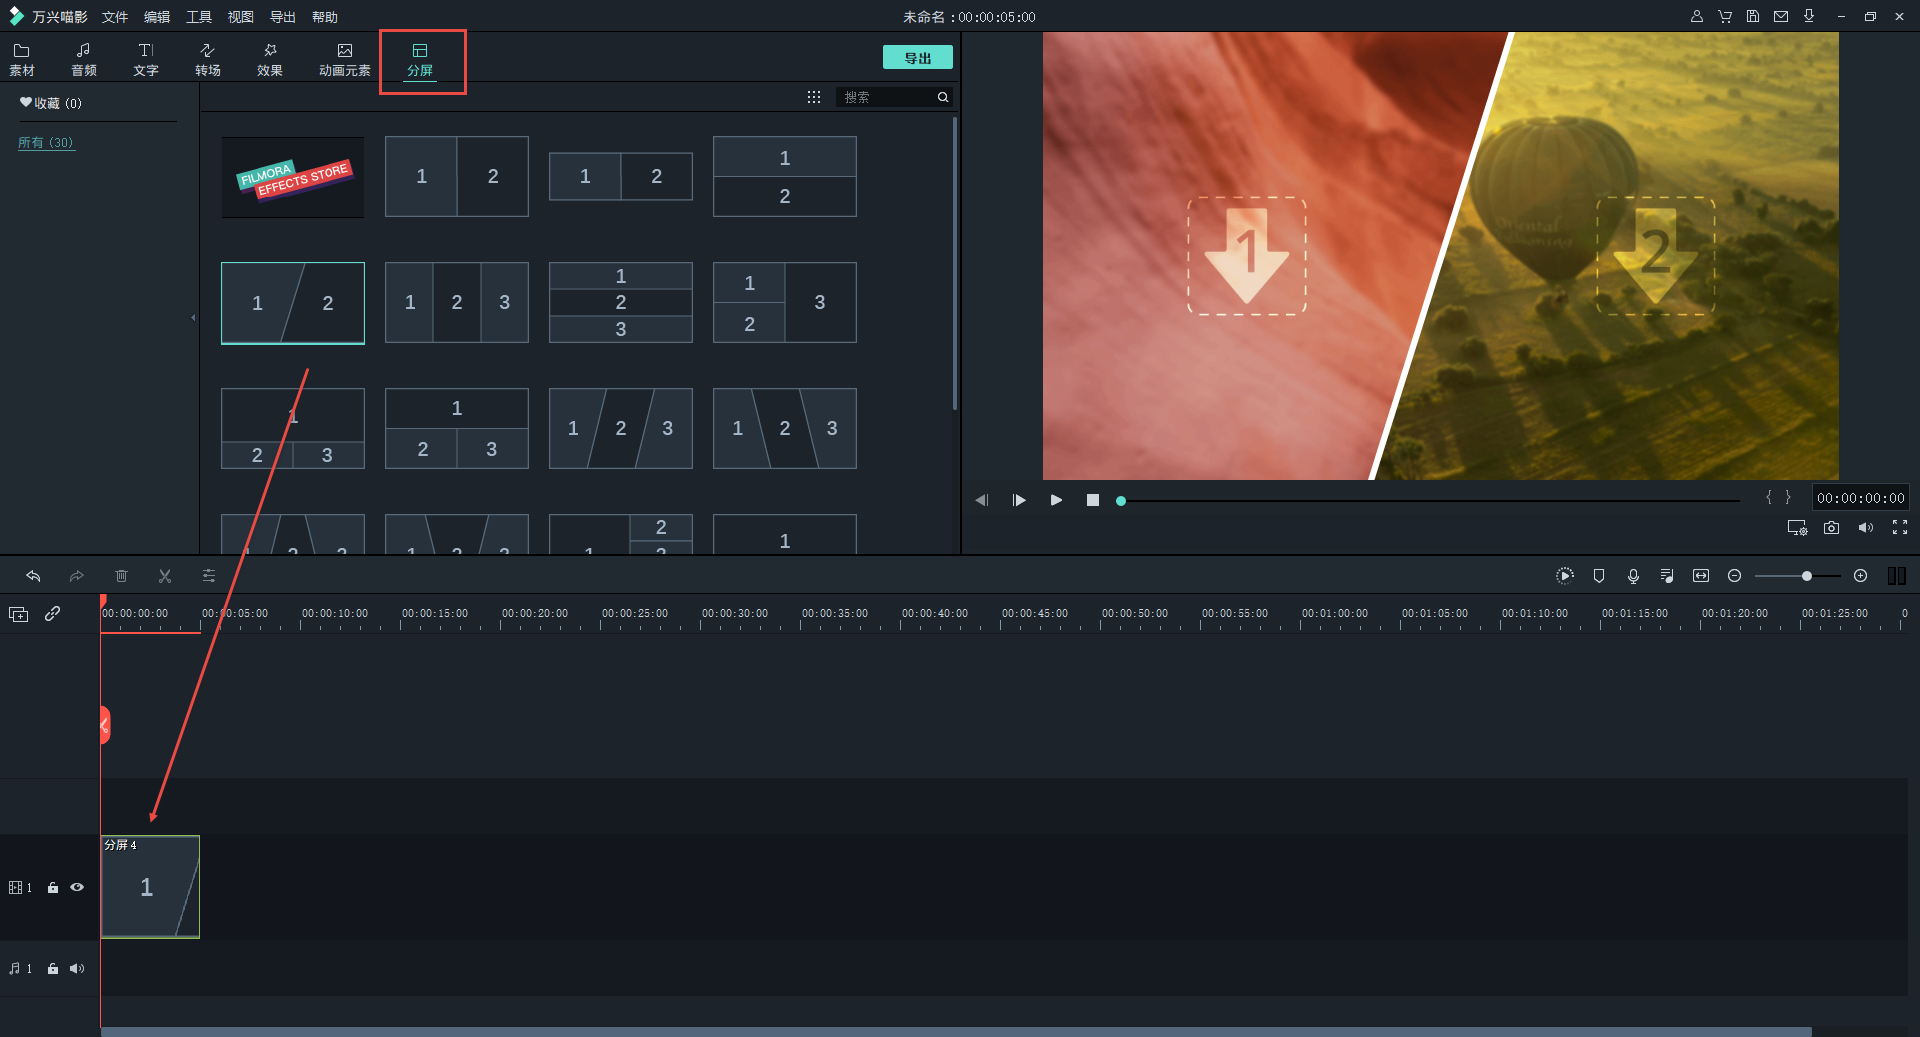Open the 工具 menu
The image size is (1920, 1037).
coord(199,17)
